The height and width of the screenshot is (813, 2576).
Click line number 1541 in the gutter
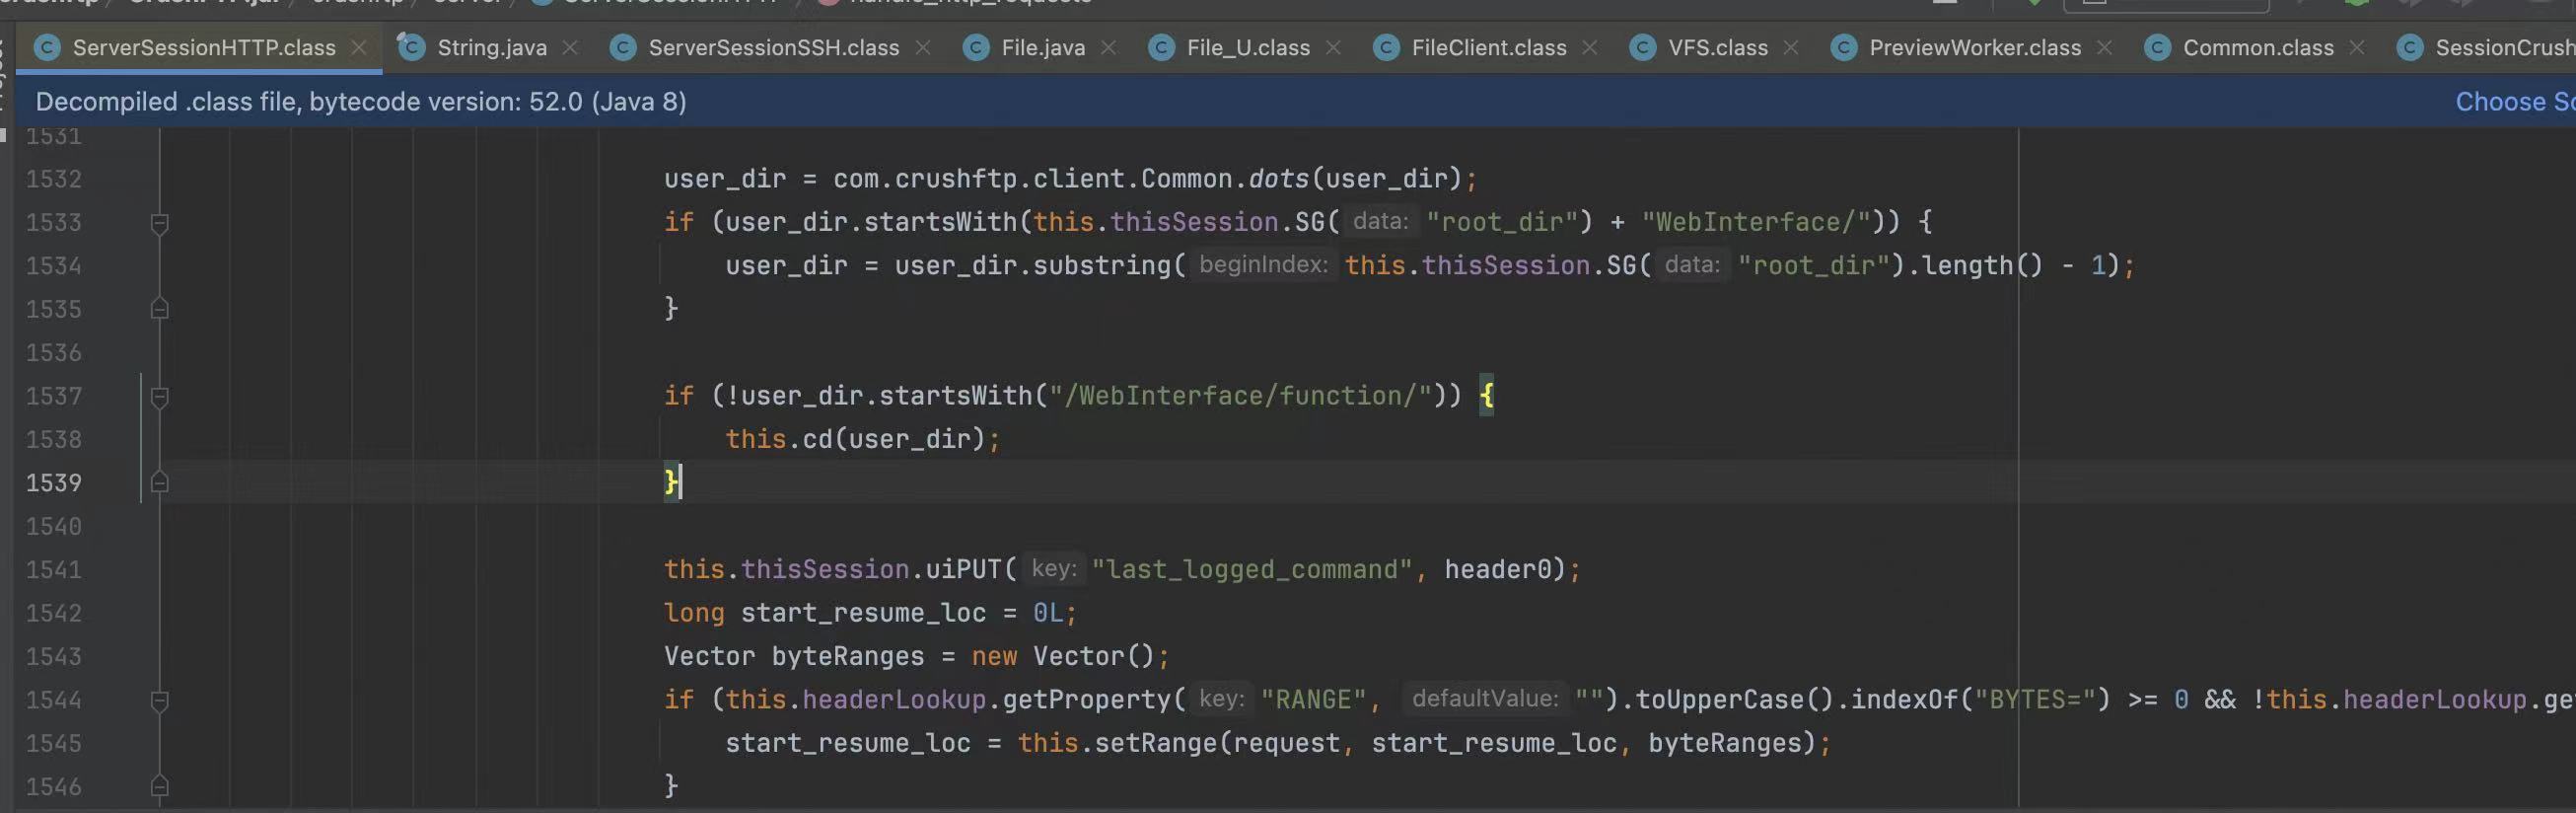(x=54, y=570)
